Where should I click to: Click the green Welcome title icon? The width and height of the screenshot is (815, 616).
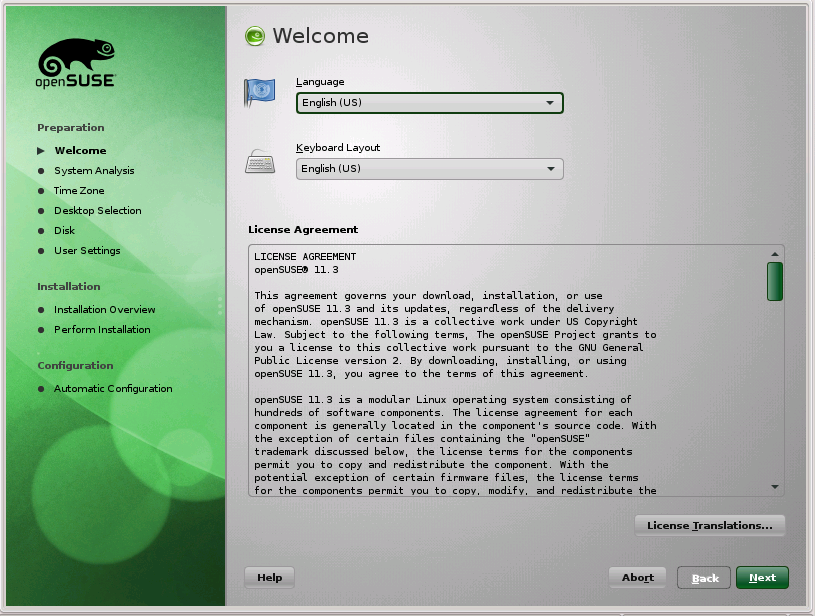(255, 36)
